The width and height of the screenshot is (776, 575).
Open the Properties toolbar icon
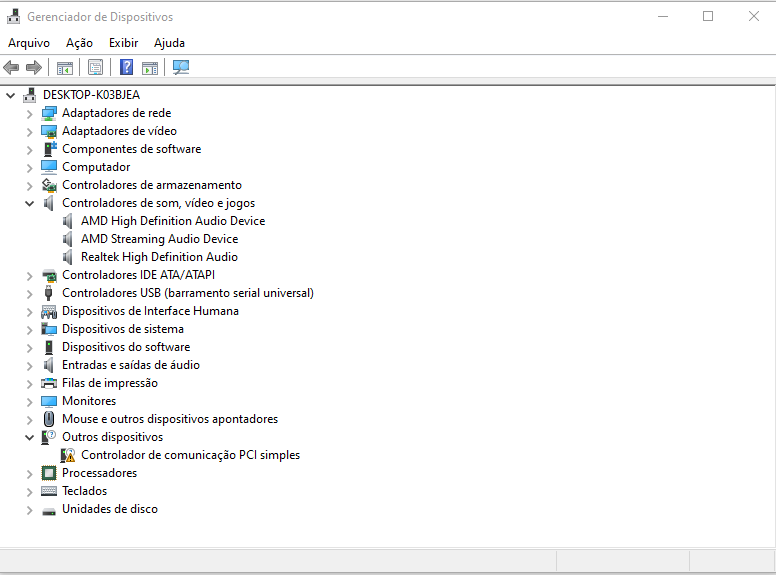coord(96,67)
